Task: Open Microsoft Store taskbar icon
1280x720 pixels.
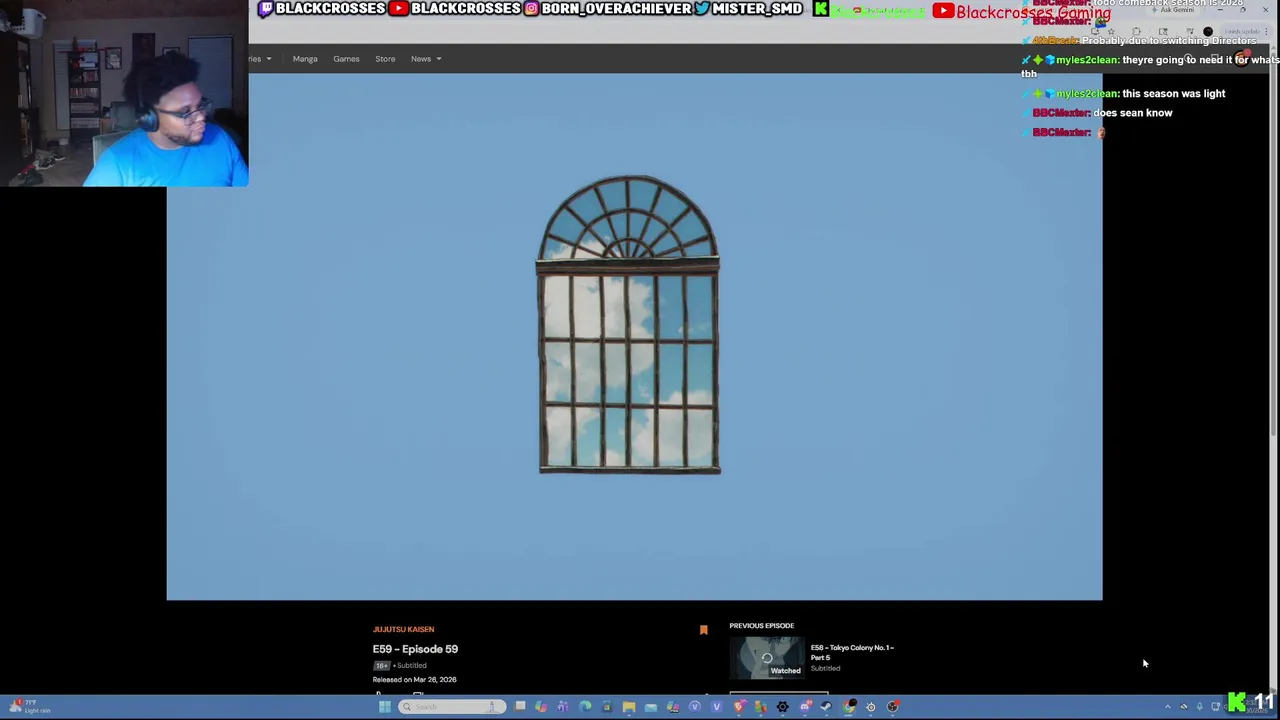Action: (x=606, y=707)
